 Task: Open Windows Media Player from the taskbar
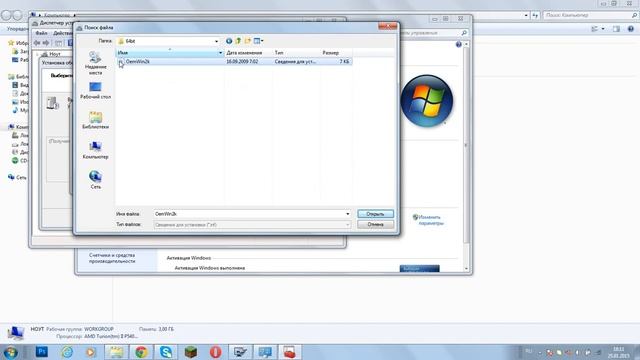(91, 352)
